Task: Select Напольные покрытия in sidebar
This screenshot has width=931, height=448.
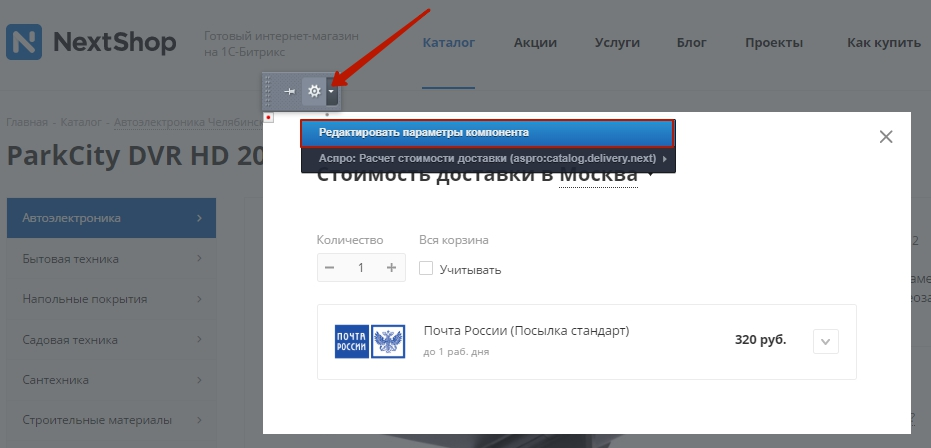Action: [x=111, y=299]
